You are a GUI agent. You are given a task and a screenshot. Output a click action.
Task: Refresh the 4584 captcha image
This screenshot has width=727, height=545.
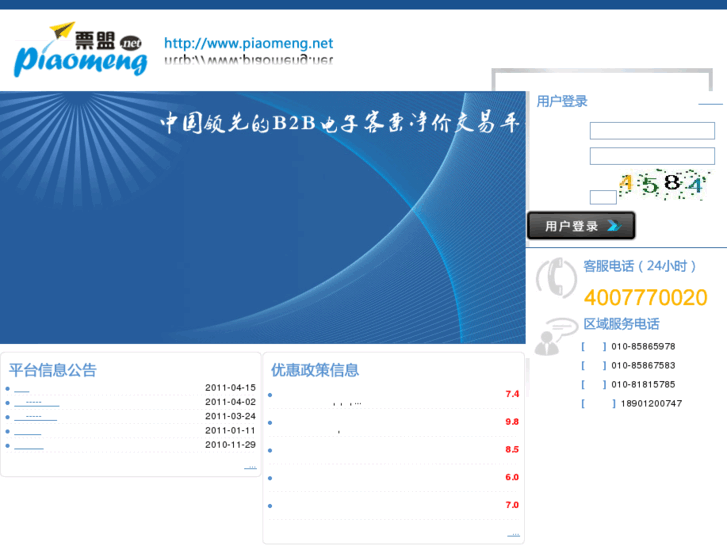tap(663, 185)
